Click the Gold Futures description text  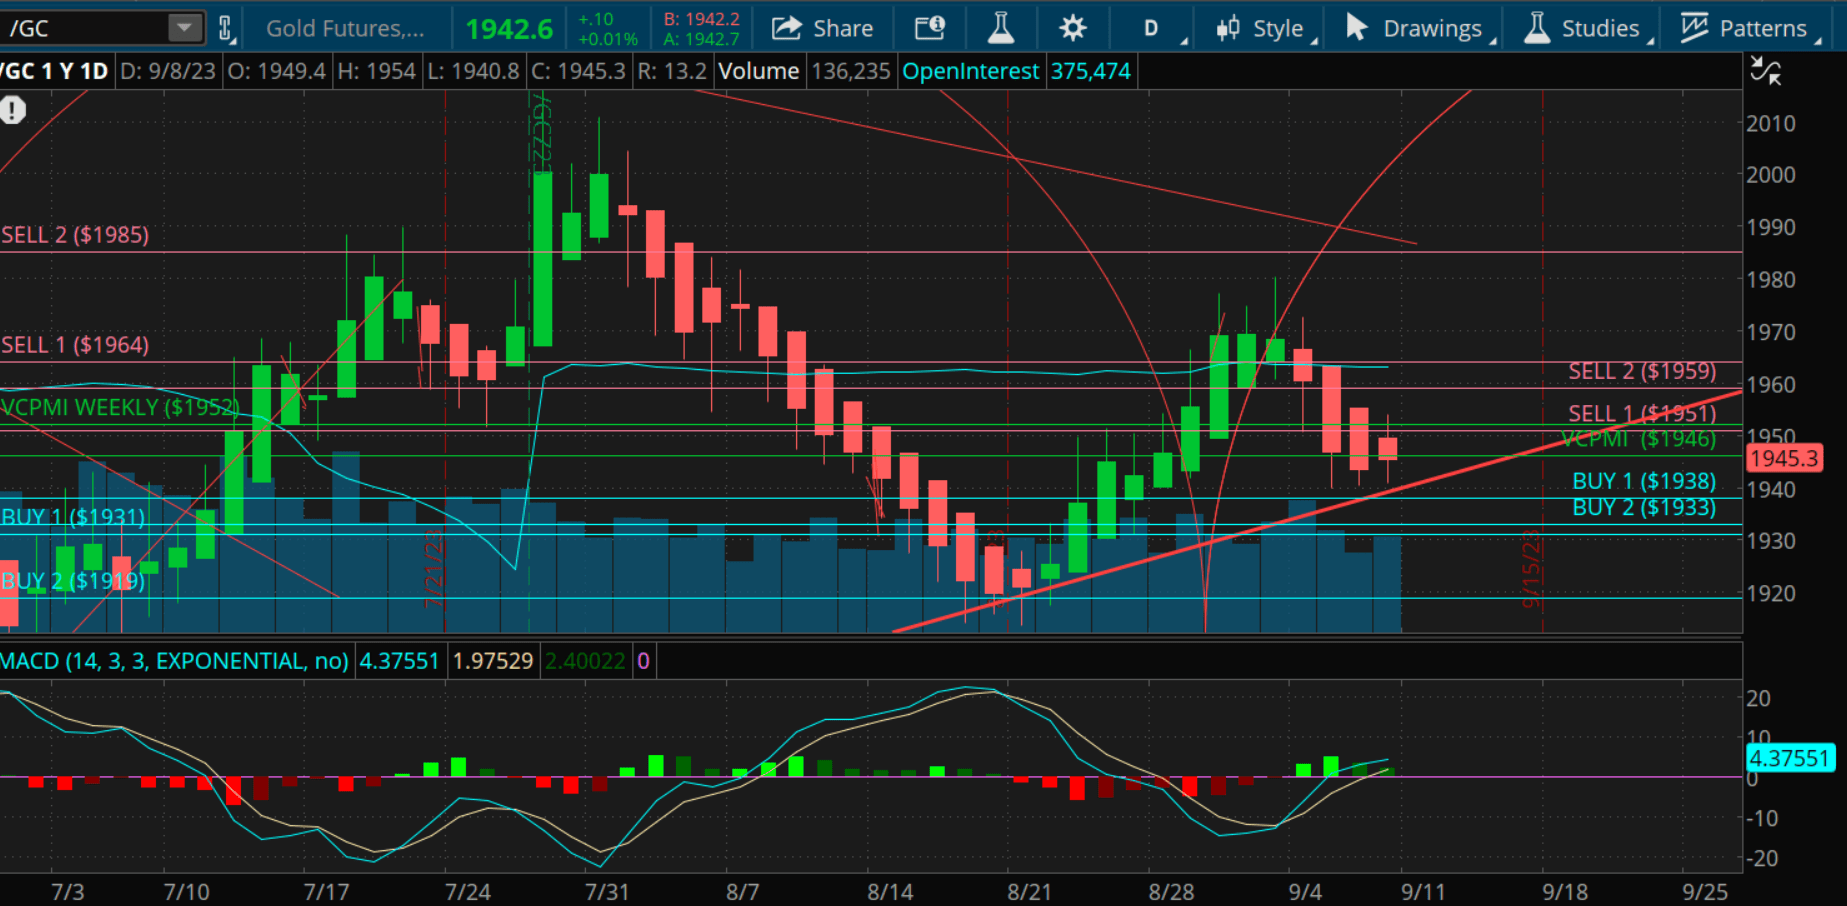[x=345, y=28]
